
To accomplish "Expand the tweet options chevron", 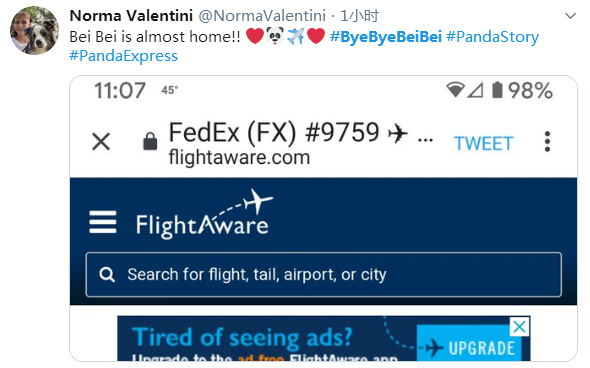I will point(570,16).
